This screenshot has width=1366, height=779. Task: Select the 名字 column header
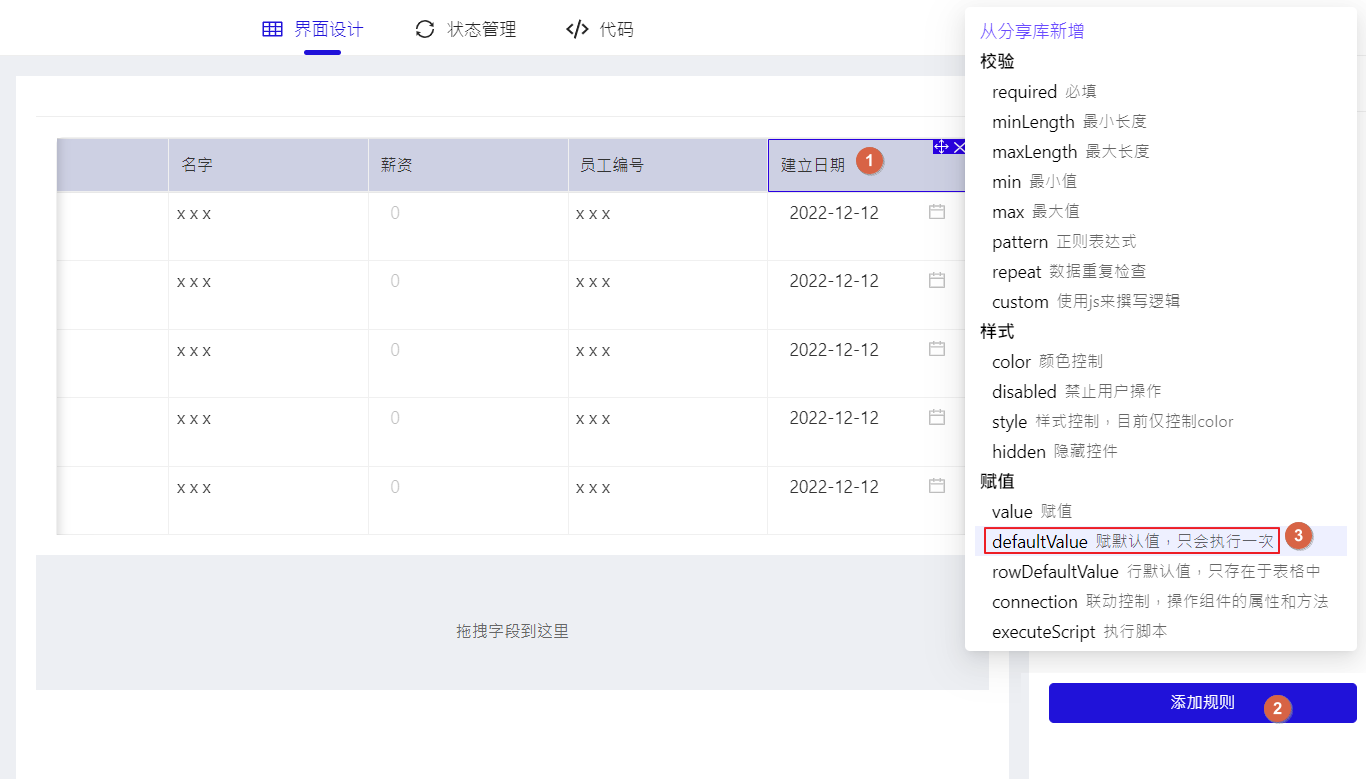[x=268, y=165]
